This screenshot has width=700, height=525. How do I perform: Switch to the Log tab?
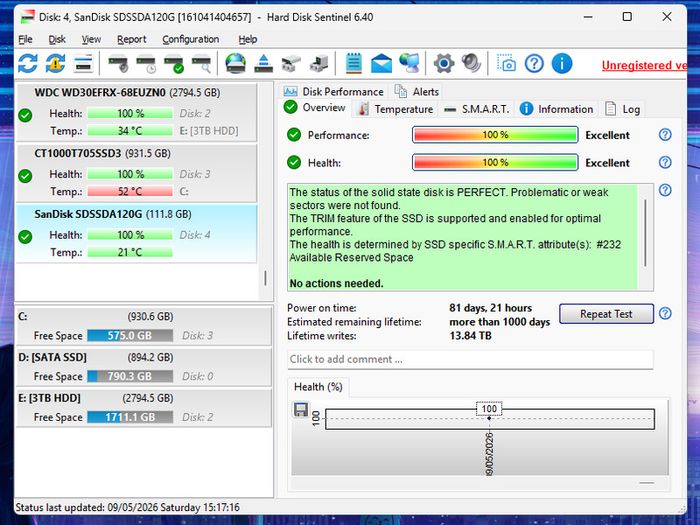pos(623,109)
